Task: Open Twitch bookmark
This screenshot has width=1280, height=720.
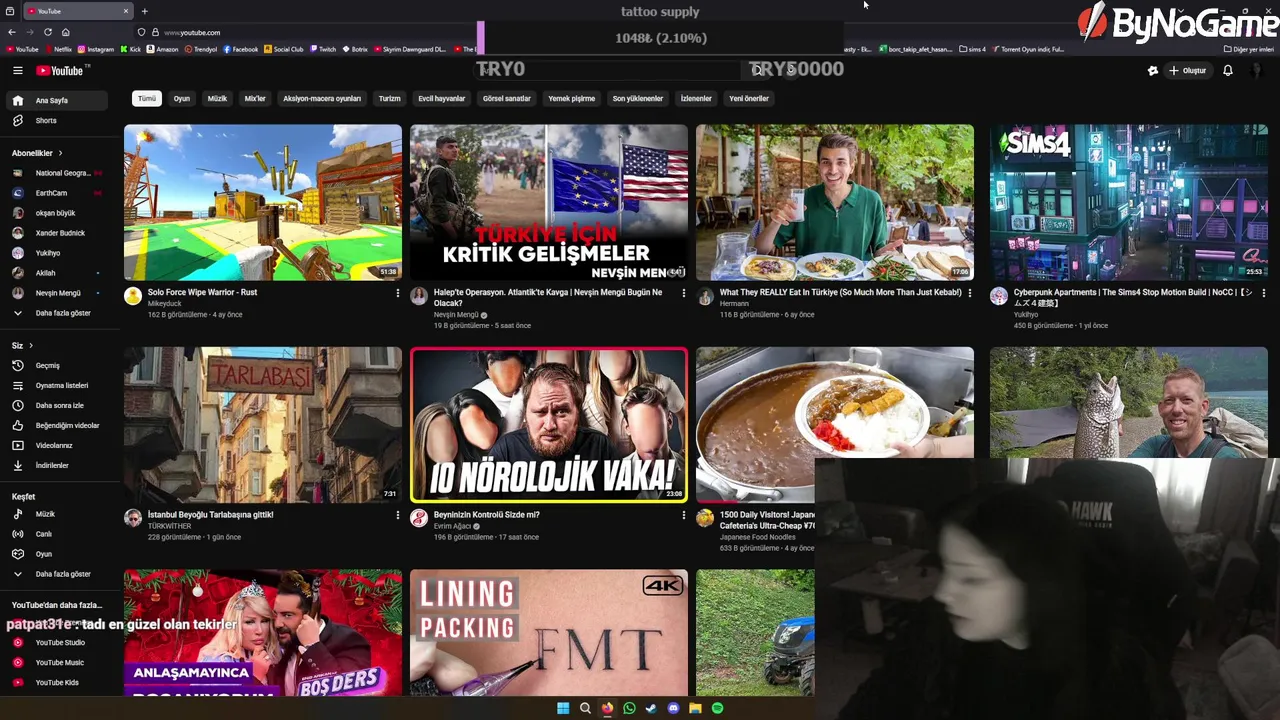Action: tap(323, 49)
